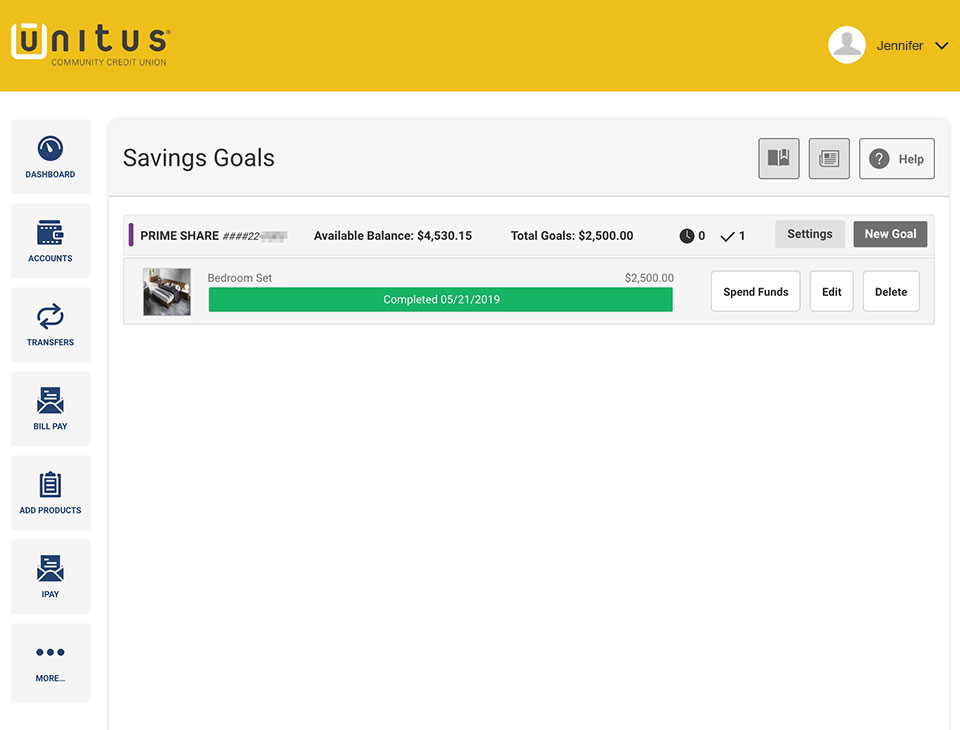This screenshot has height=730, width=960.
Task: Open the Dashboard gauge icon
Action: [50, 149]
